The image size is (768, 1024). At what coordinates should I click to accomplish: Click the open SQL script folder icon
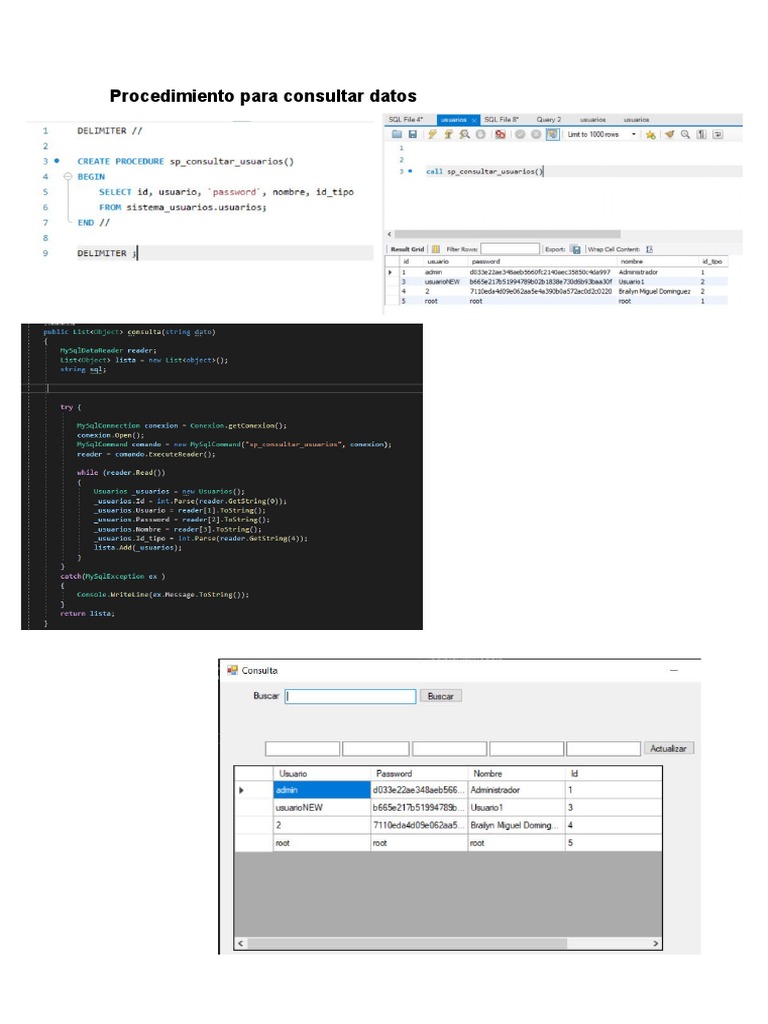coord(396,134)
